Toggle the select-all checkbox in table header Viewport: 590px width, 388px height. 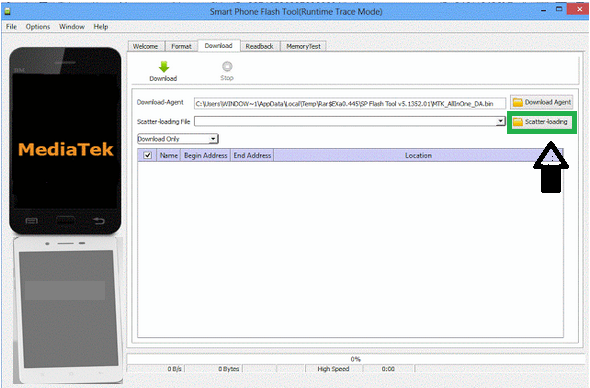[x=148, y=155]
